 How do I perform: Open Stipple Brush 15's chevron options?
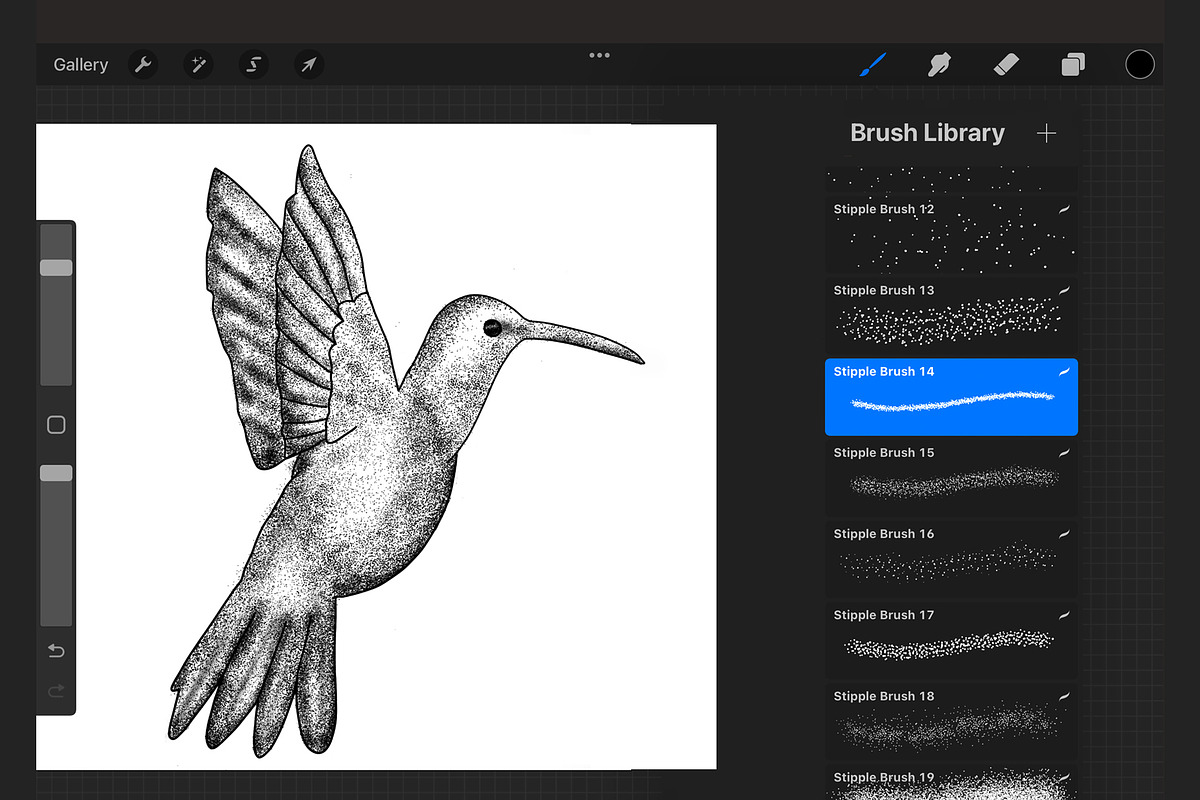(x=1063, y=451)
